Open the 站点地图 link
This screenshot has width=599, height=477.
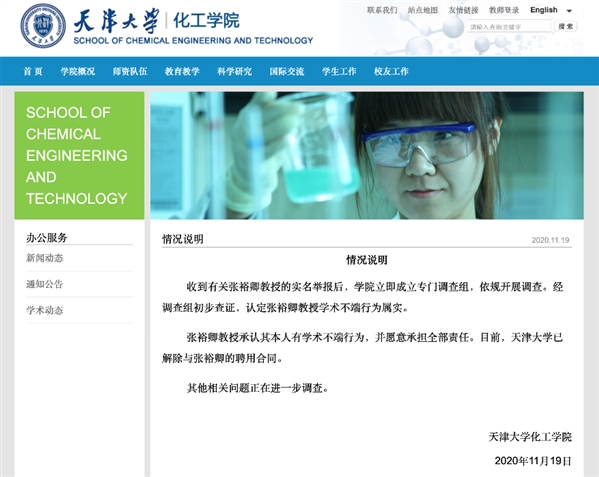(423, 10)
